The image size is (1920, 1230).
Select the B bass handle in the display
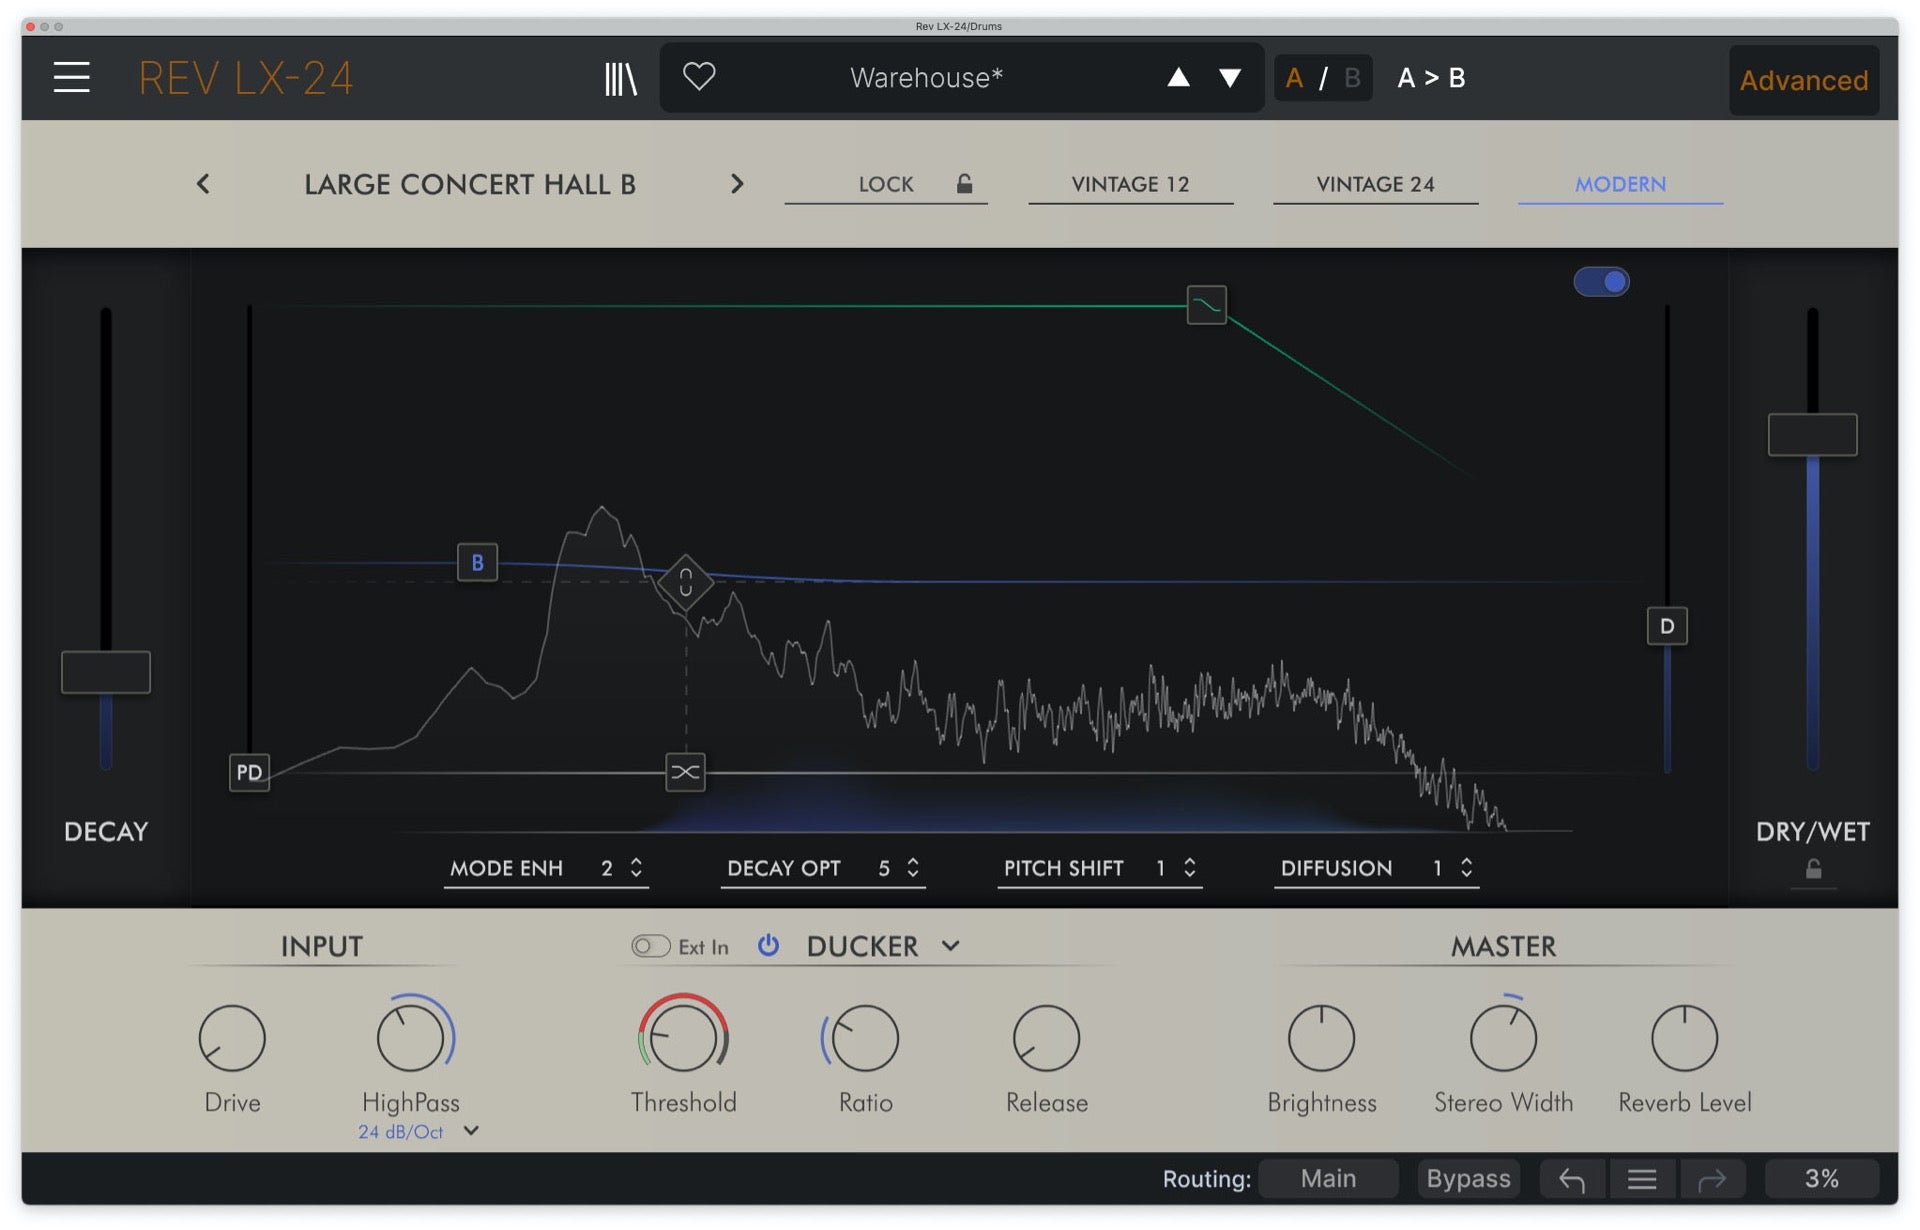click(x=477, y=562)
